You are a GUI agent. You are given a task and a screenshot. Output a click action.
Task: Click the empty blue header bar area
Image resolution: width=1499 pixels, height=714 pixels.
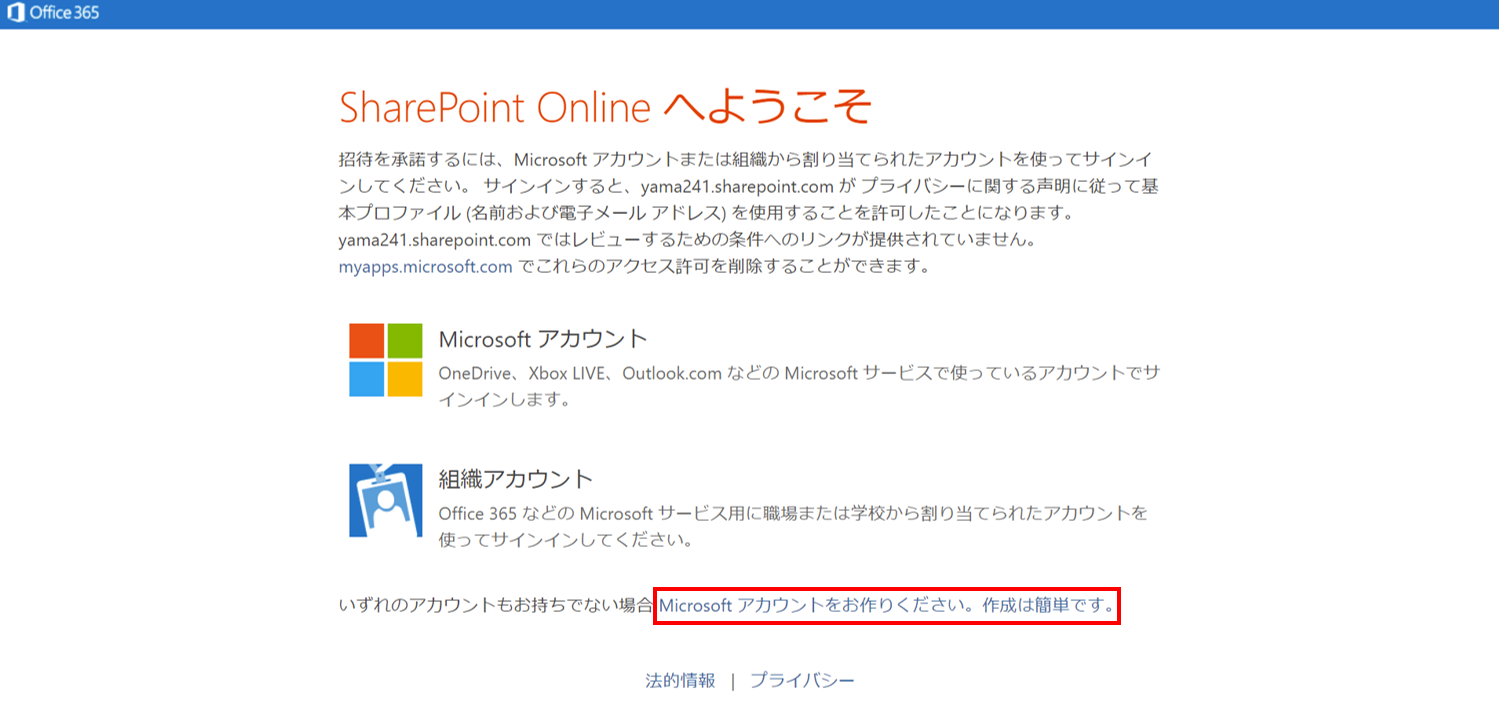point(800,14)
